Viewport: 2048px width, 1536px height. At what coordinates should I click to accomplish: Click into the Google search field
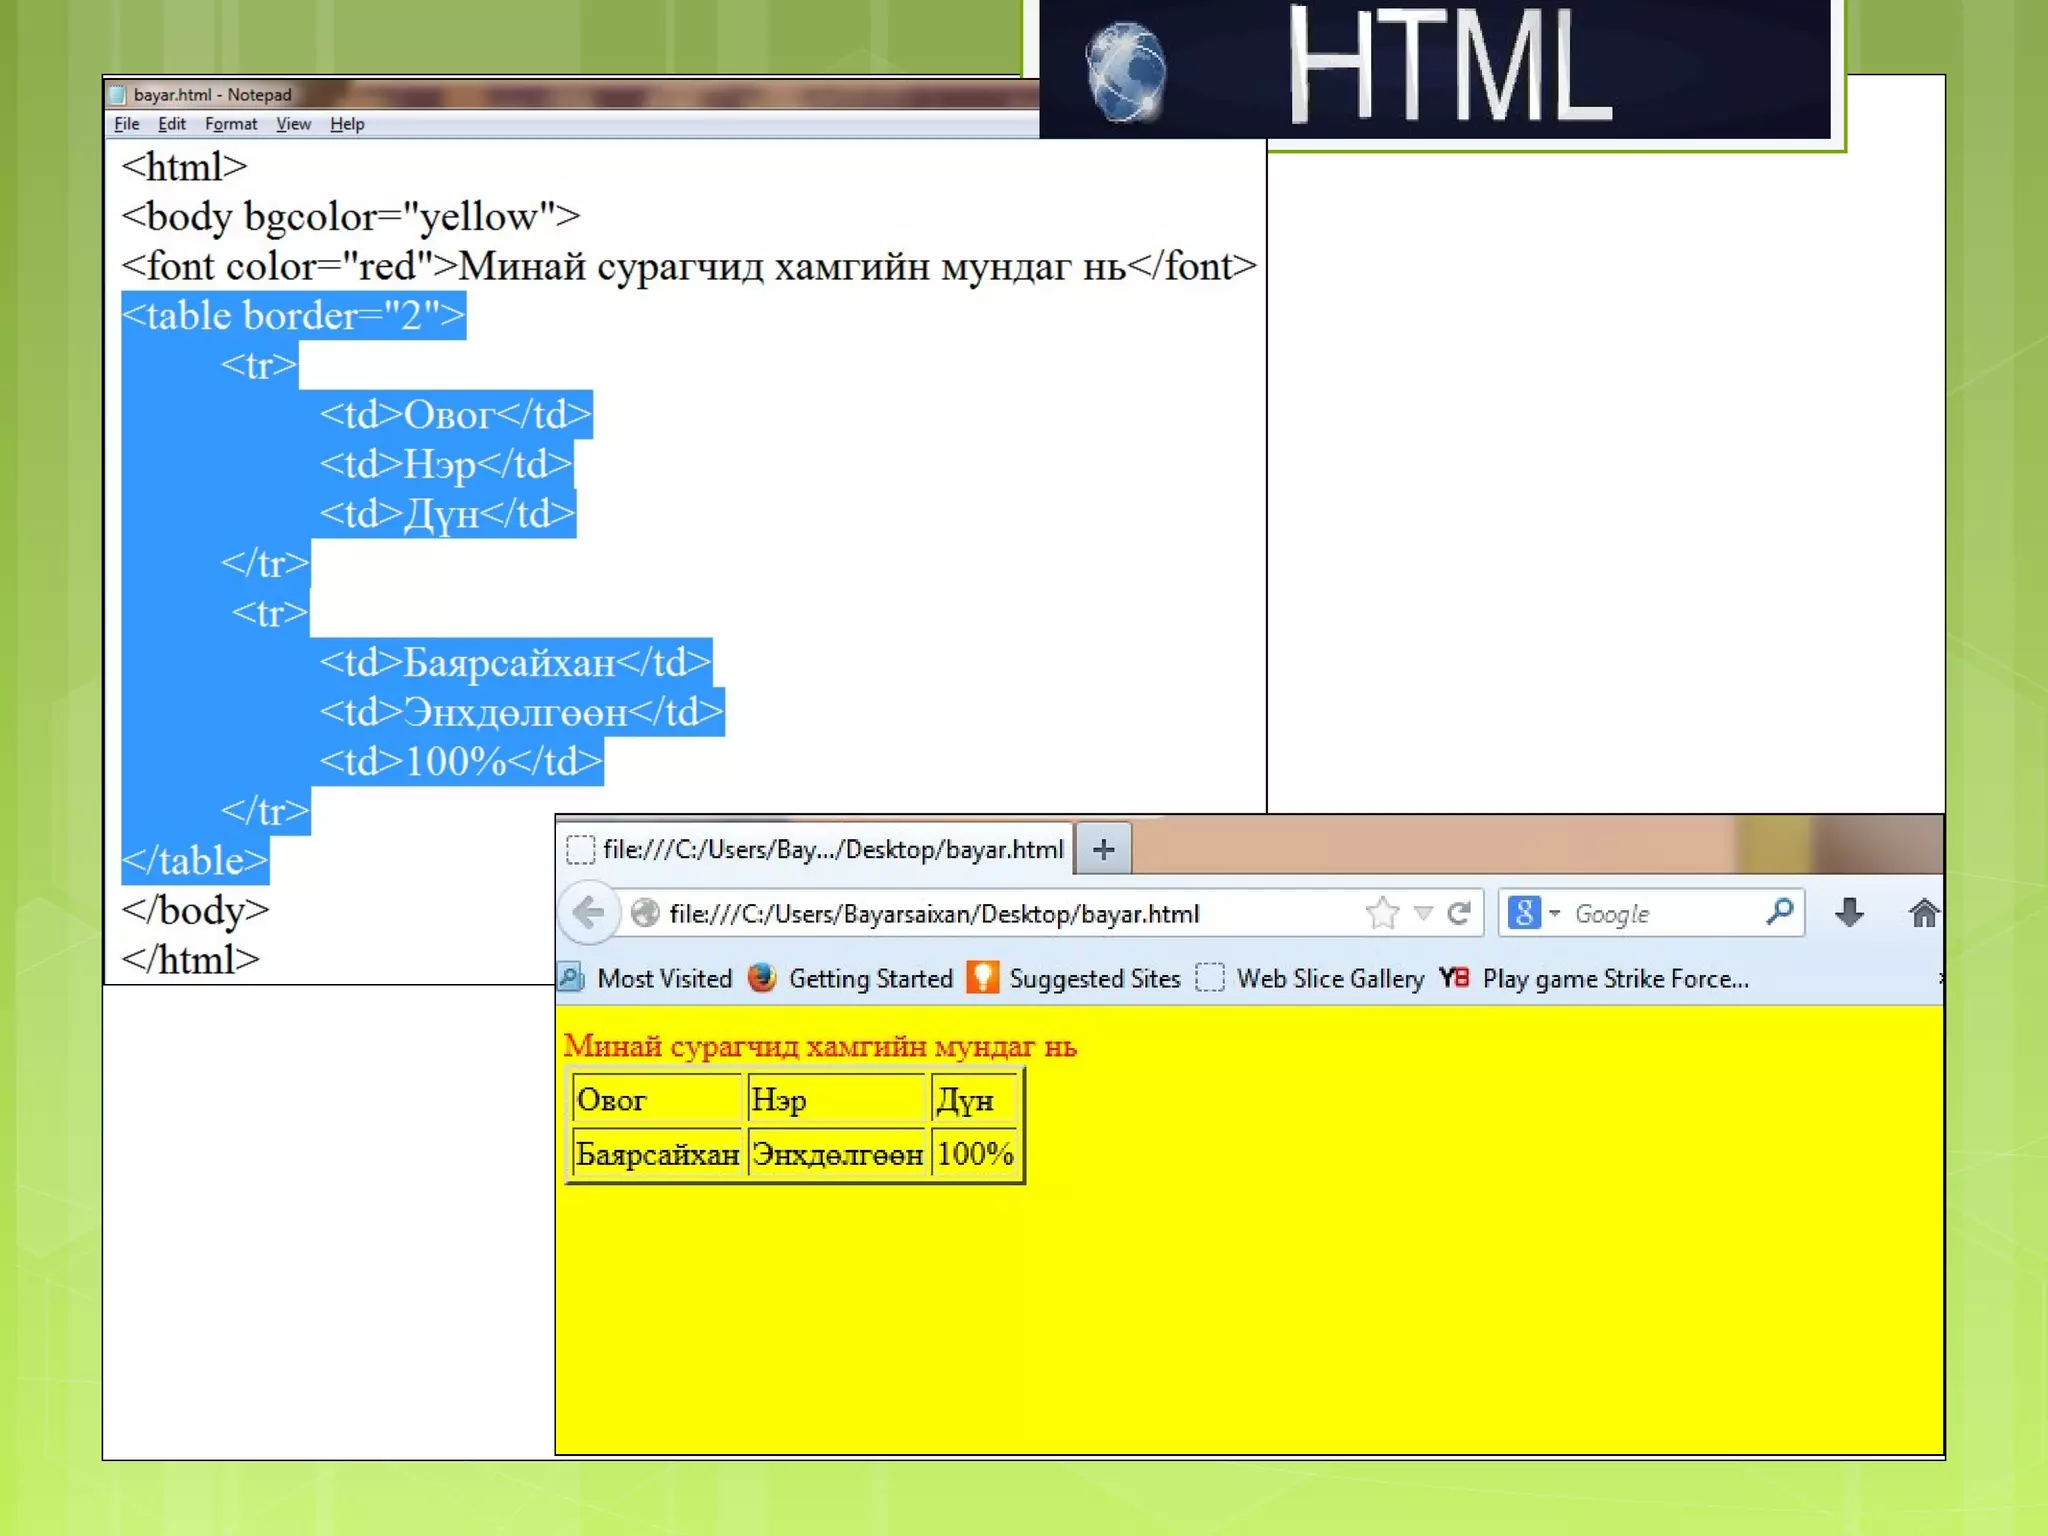point(1660,914)
